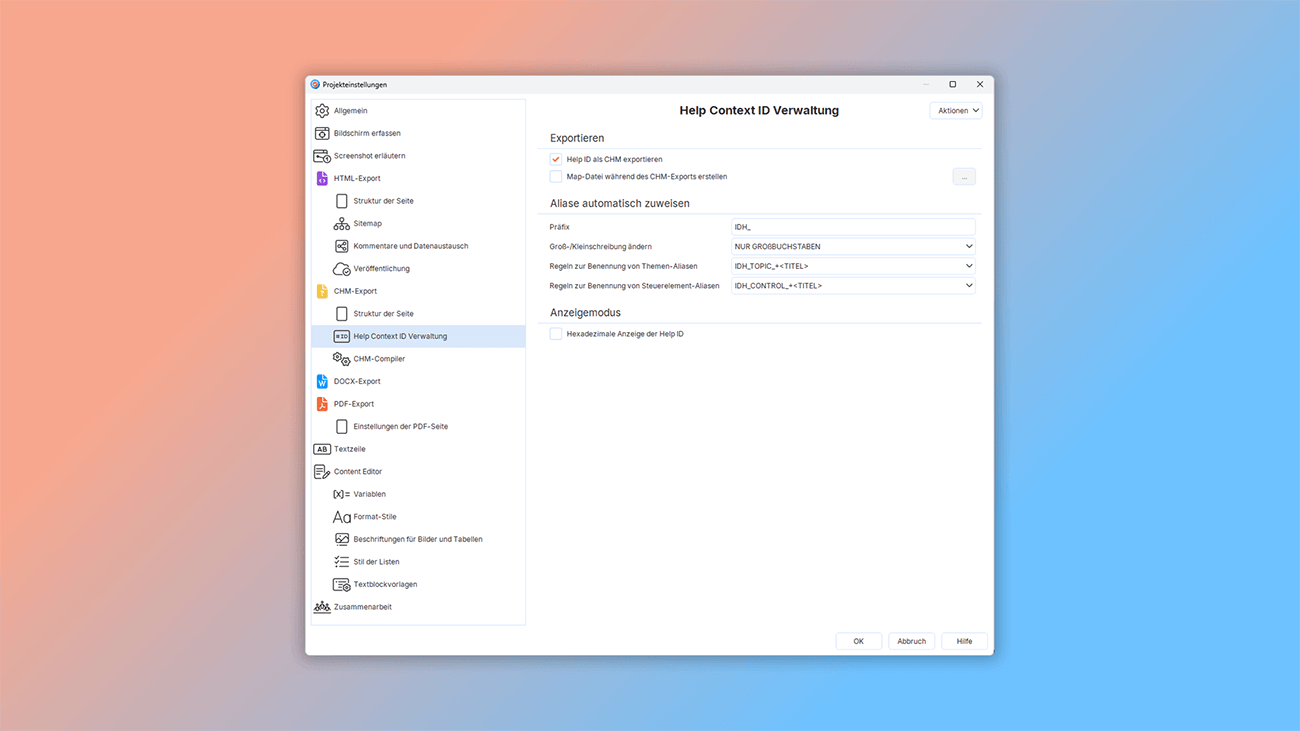
Task: Click into the Präfix text field
Action: (x=852, y=227)
